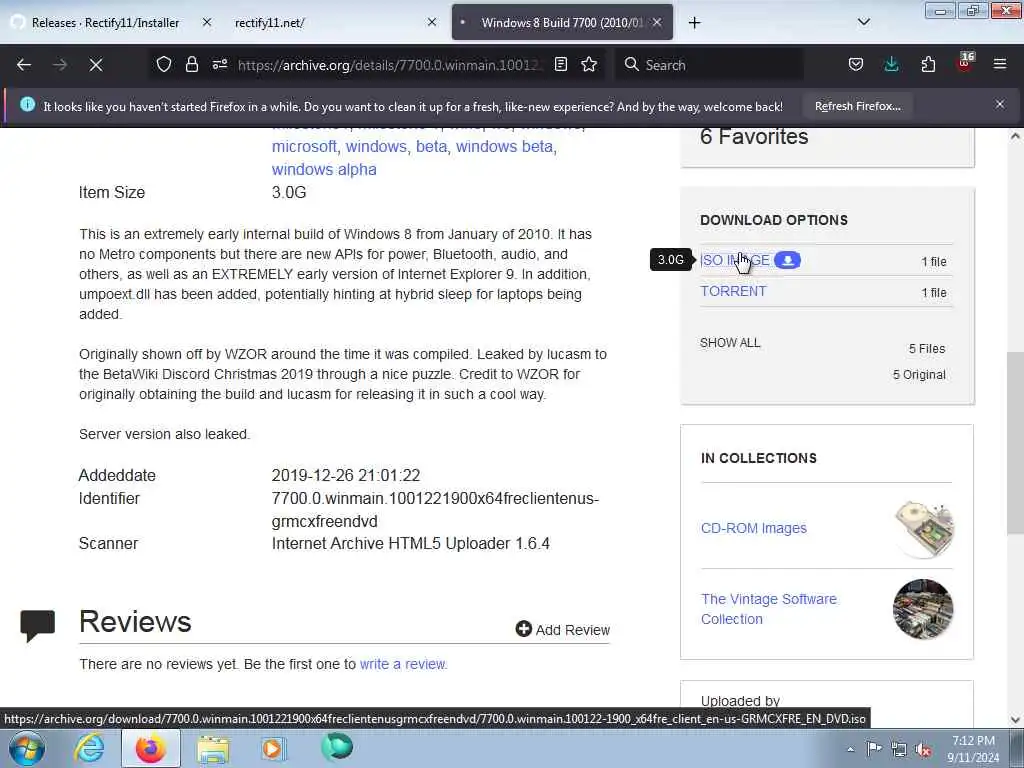1024x768 pixels.
Task: Save page to Pocket
Action: (x=856, y=64)
